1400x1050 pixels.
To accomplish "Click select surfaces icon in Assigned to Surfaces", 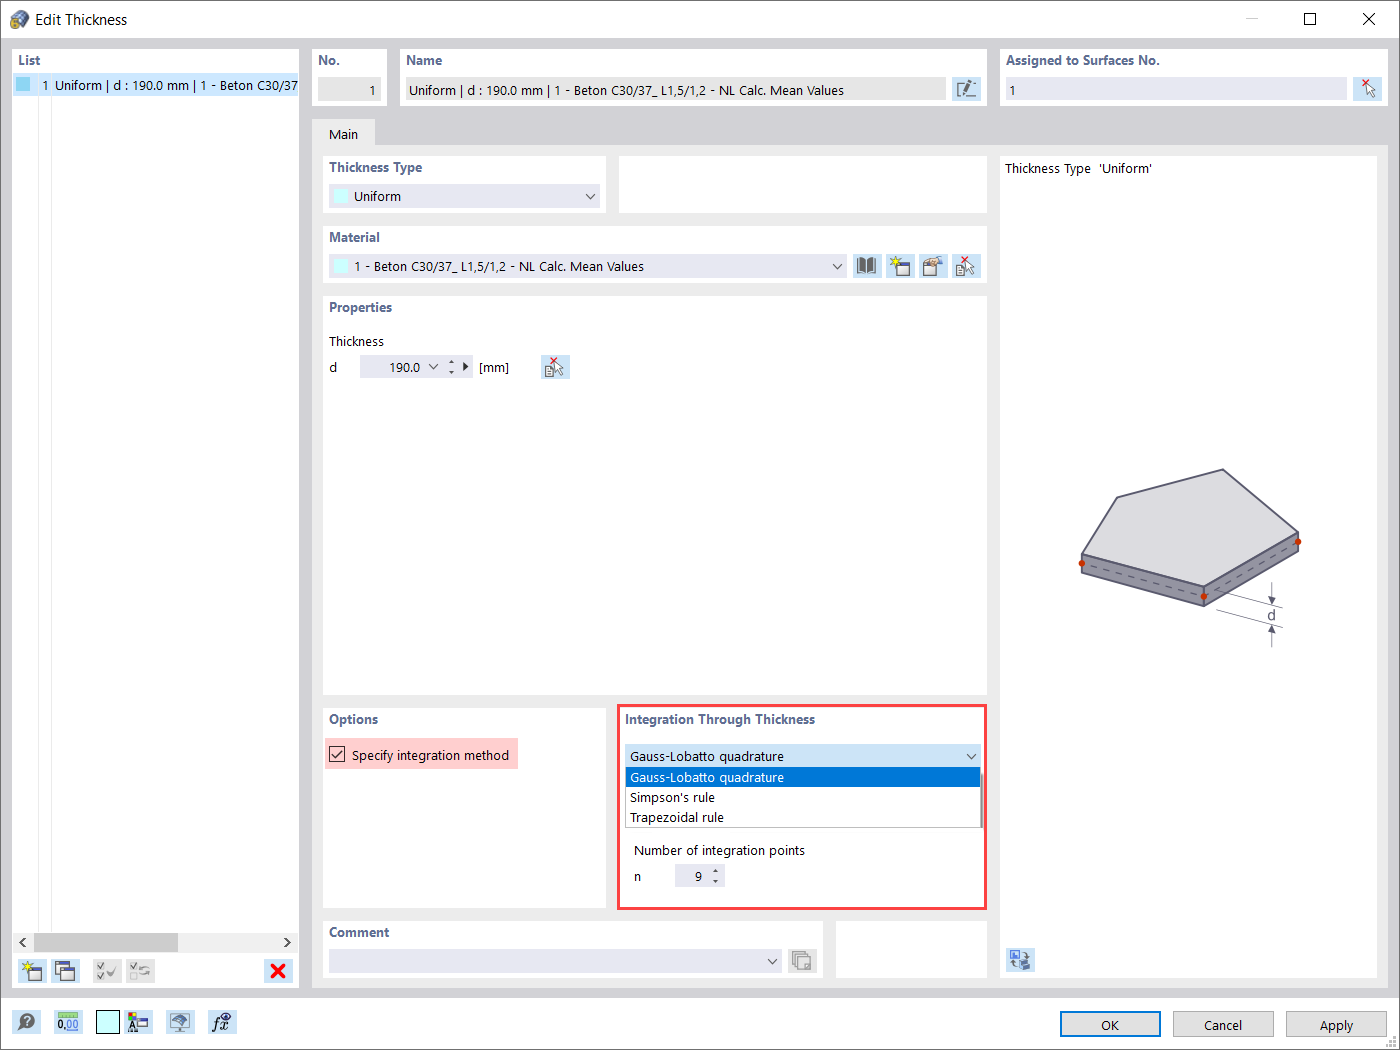I will [1367, 89].
